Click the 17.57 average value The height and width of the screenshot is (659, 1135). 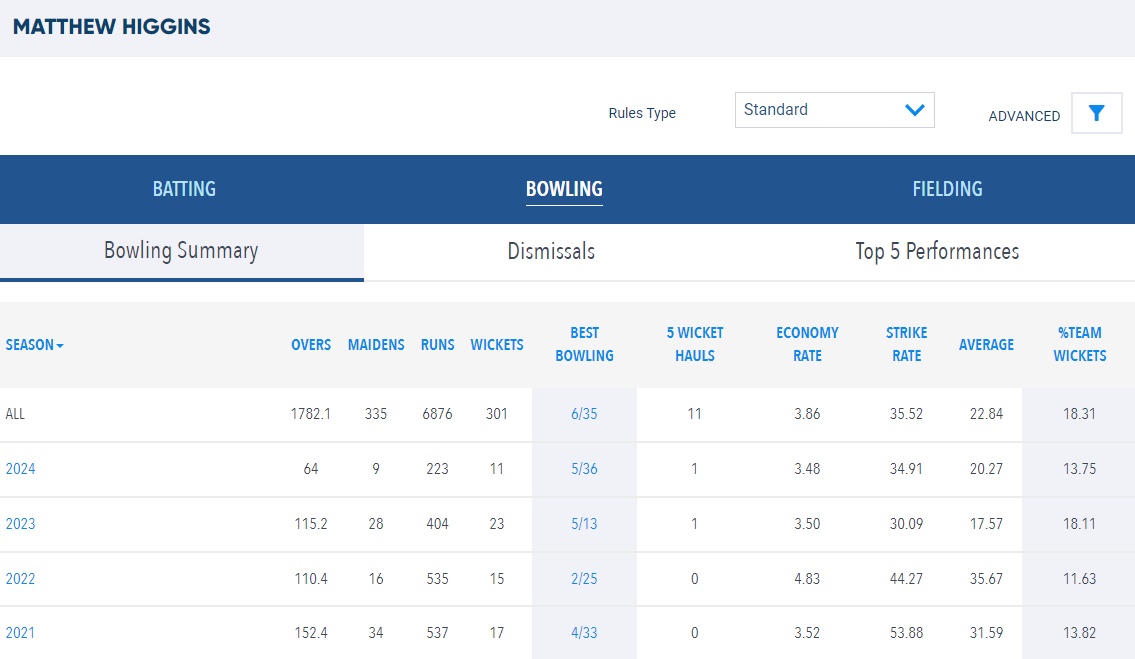click(x=986, y=524)
